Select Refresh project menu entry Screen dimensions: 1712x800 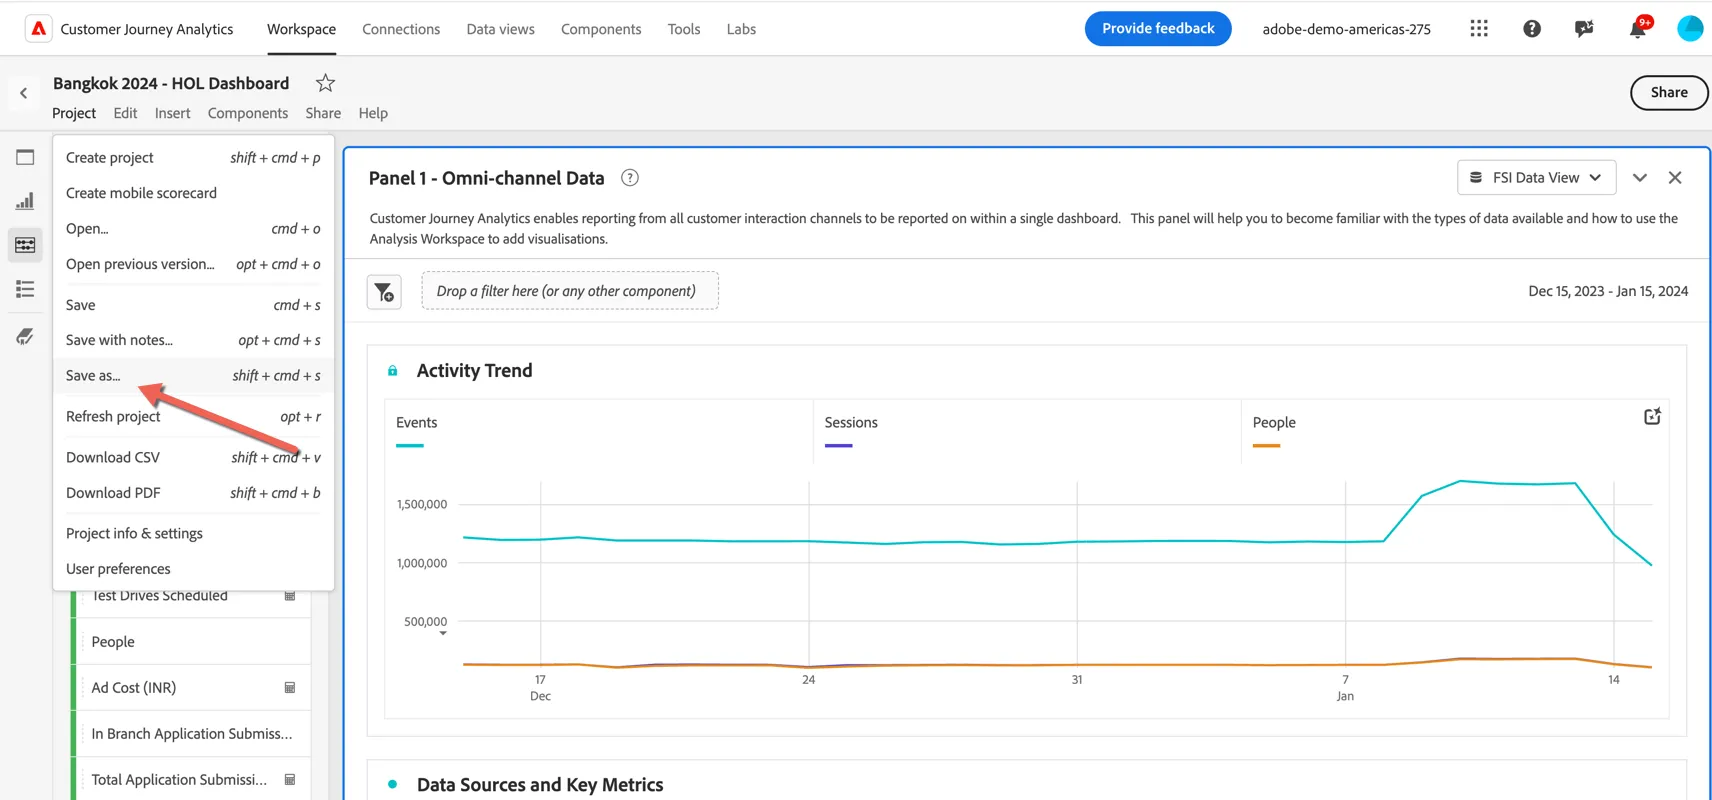point(193,417)
